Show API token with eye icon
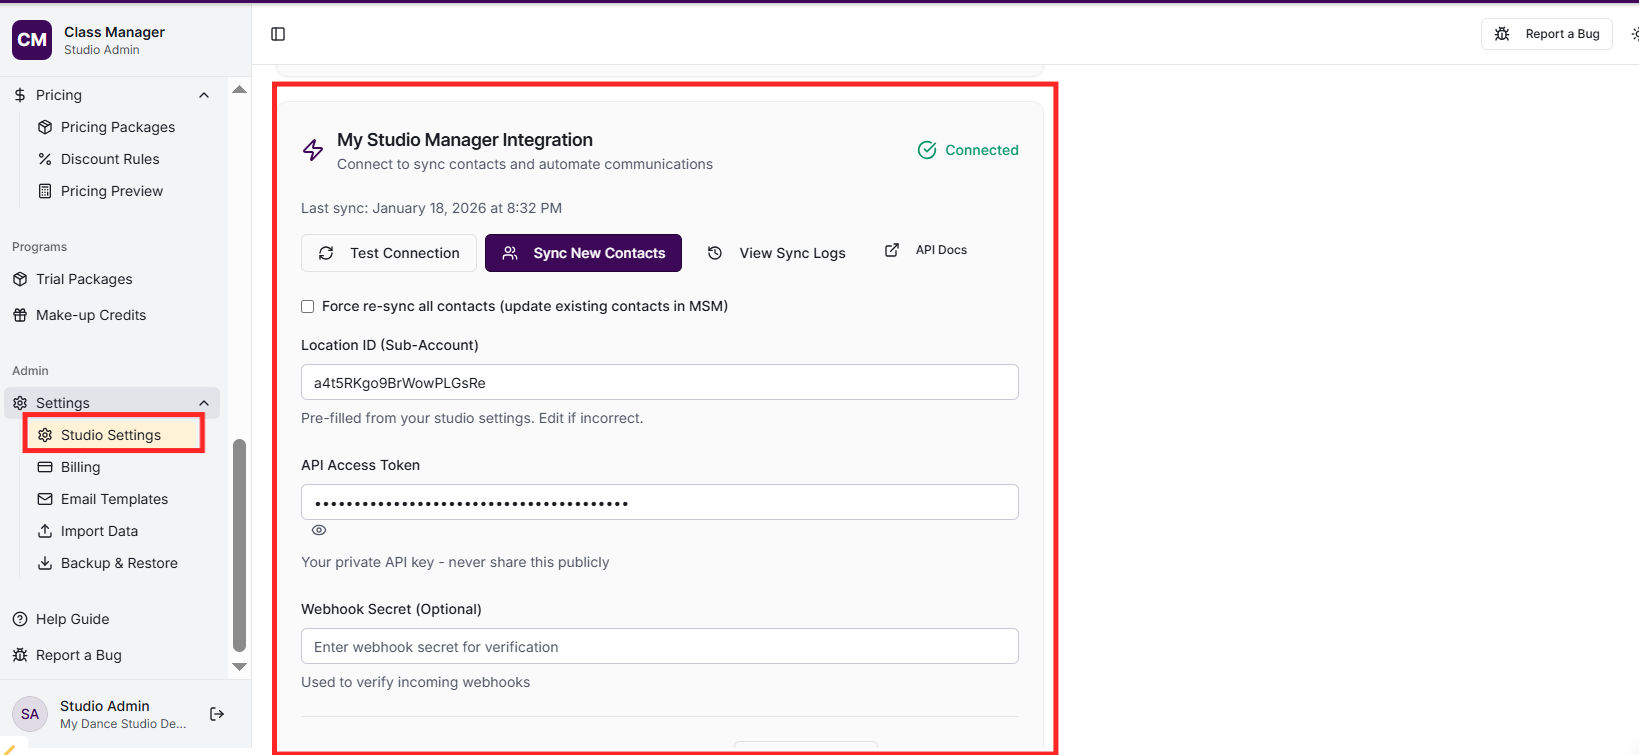Screen dimensions: 1639x755 [319, 530]
